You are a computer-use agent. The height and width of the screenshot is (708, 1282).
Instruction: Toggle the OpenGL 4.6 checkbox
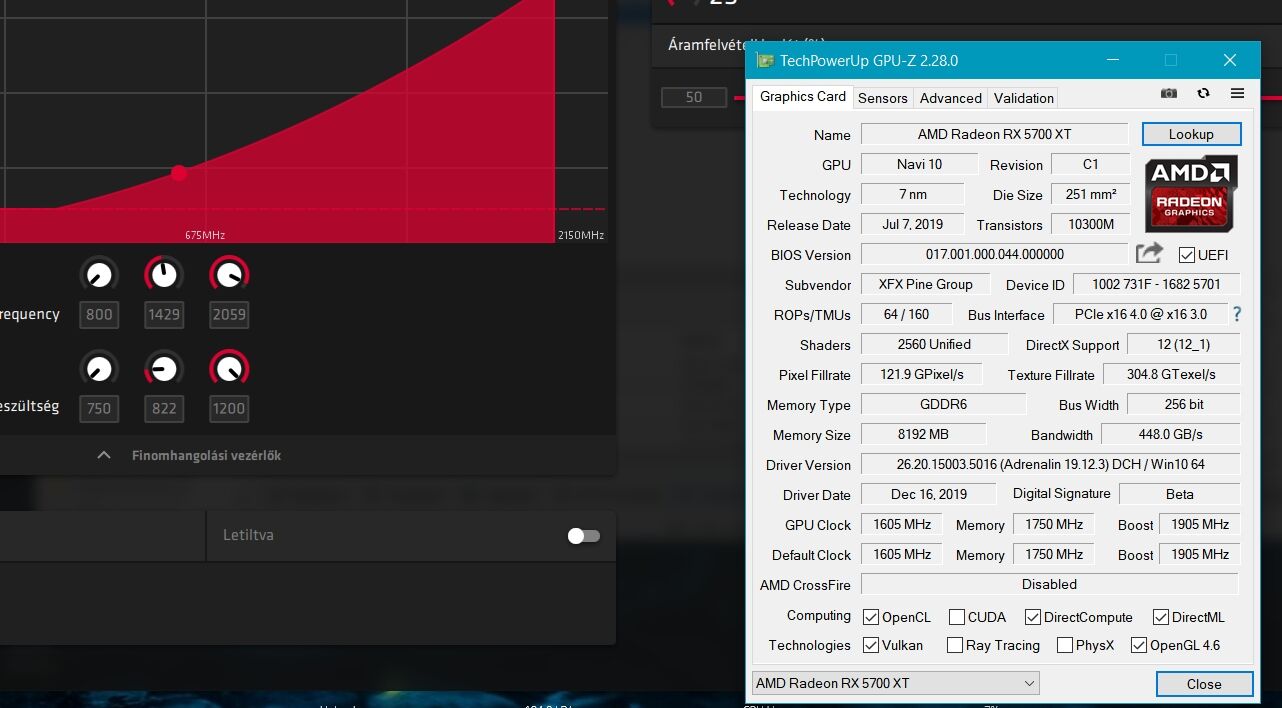point(1139,645)
